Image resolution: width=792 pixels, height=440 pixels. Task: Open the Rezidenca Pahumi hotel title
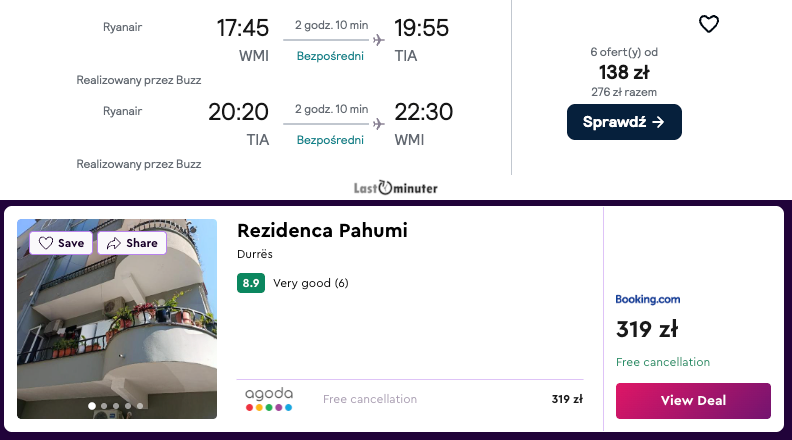tap(322, 231)
